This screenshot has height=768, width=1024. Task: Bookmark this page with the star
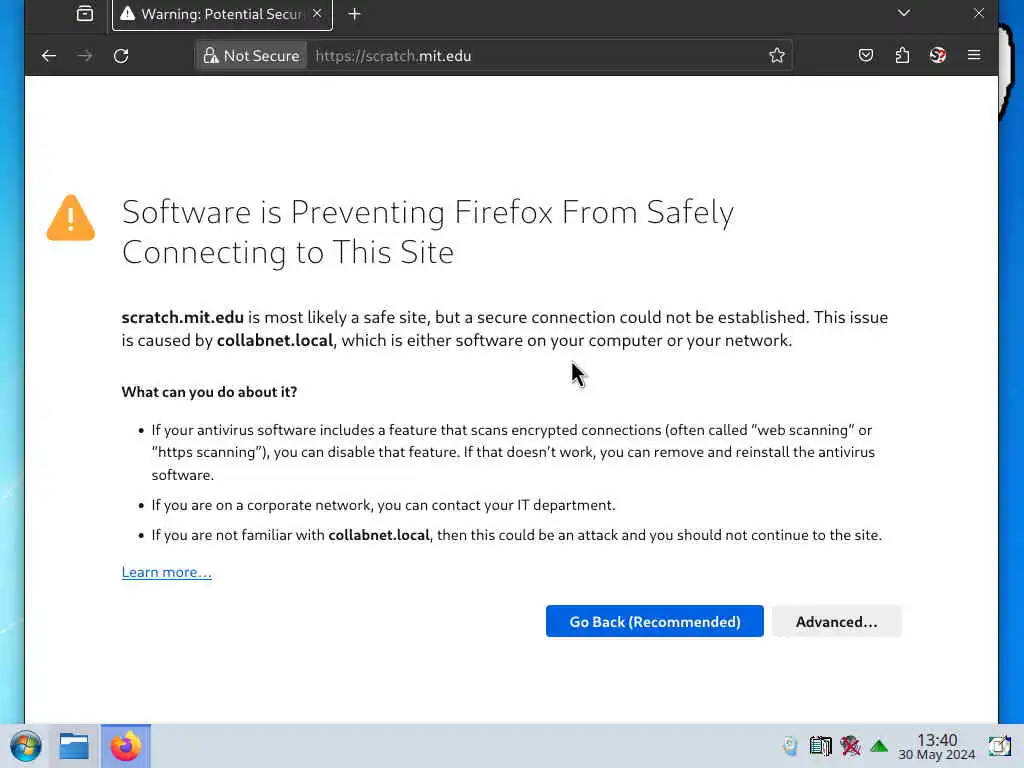point(776,56)
